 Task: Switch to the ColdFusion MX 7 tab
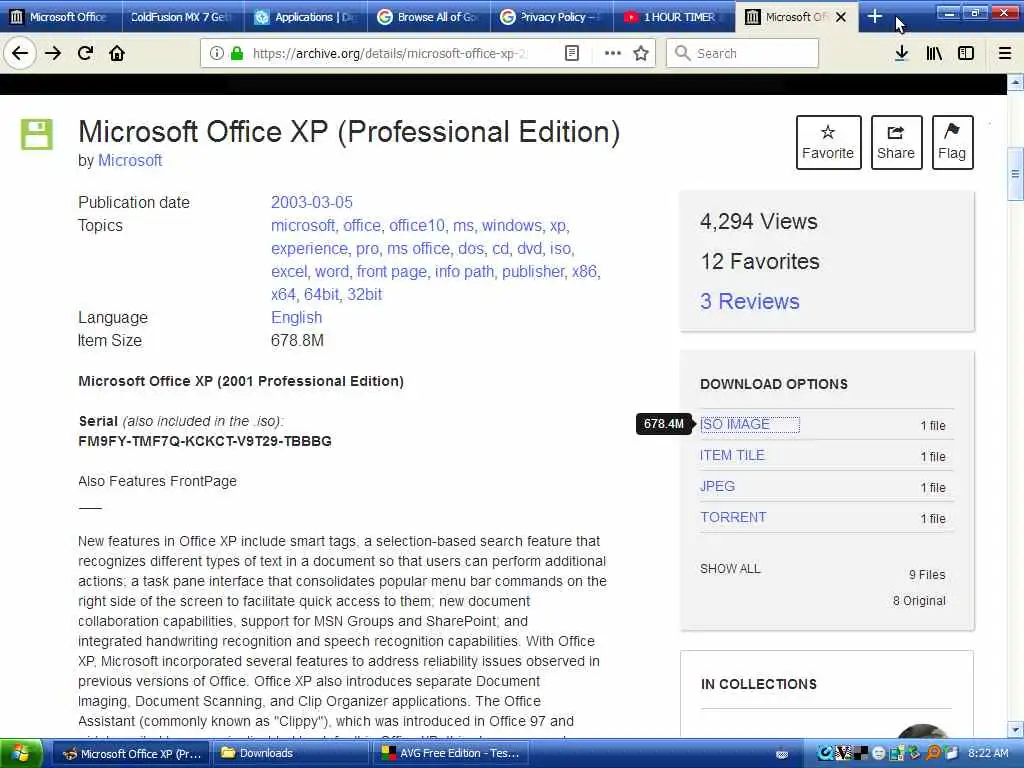183,17
